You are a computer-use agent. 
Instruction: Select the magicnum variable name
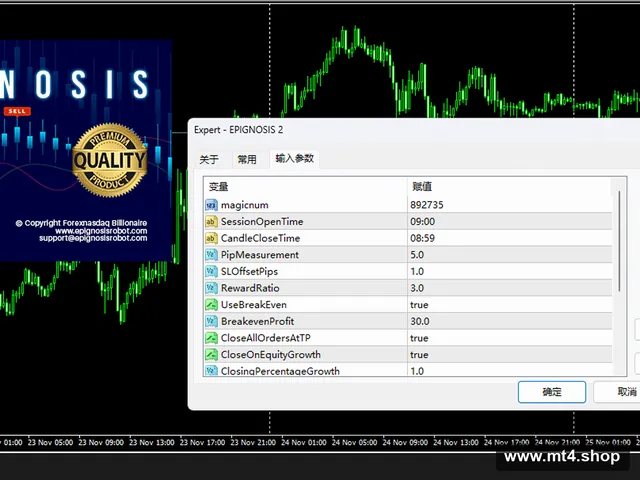244,205
